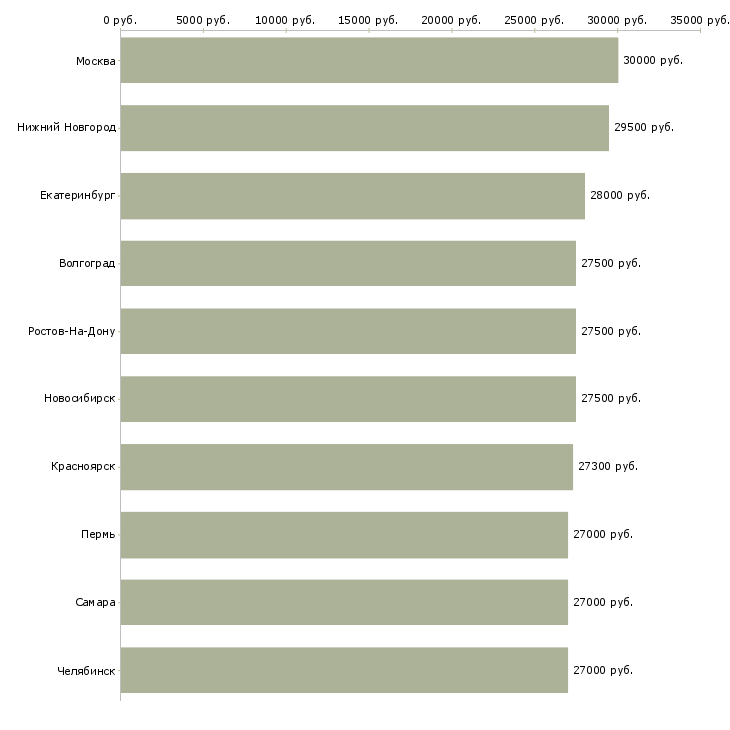Select the 0 руб. axis tick label
Image resolution: width=730 pixels, height=730 pixels.
coord(120,20)
